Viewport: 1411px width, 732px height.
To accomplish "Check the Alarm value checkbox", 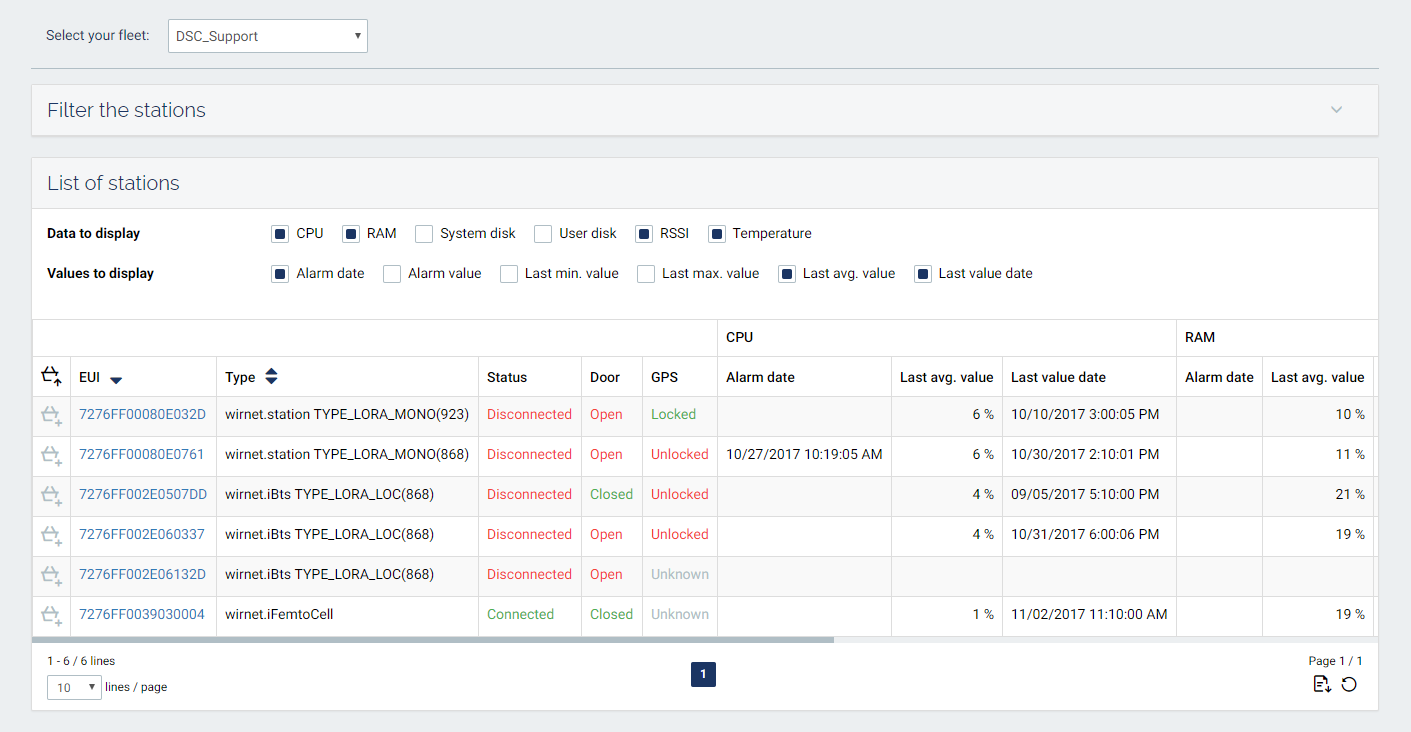I will [392, 274].
